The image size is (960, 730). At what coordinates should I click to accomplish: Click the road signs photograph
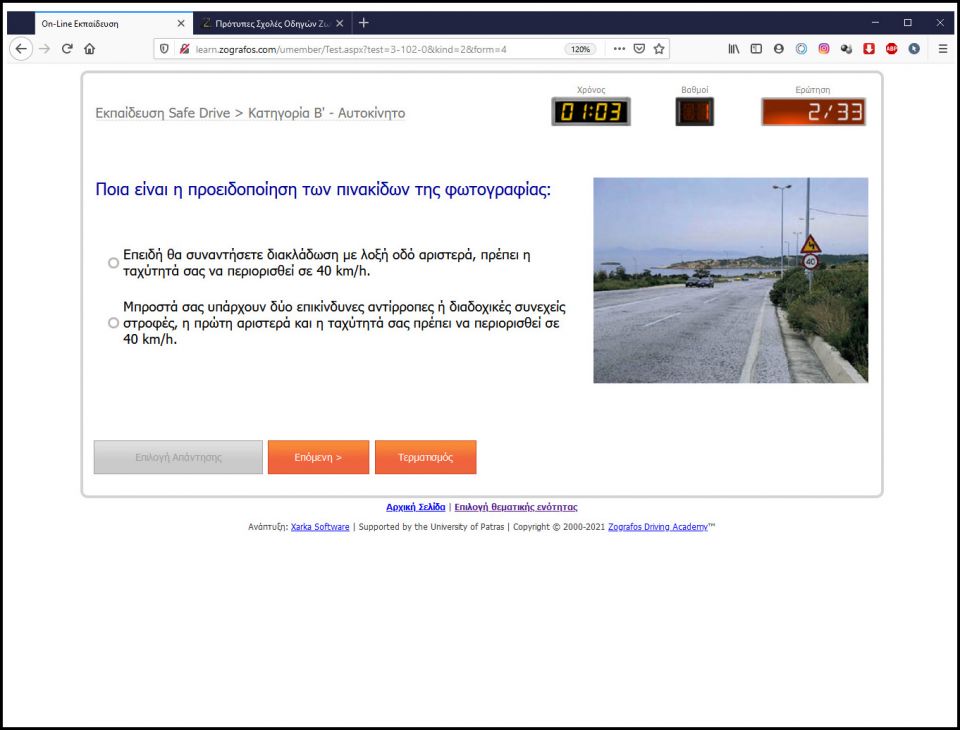(730, 280)
